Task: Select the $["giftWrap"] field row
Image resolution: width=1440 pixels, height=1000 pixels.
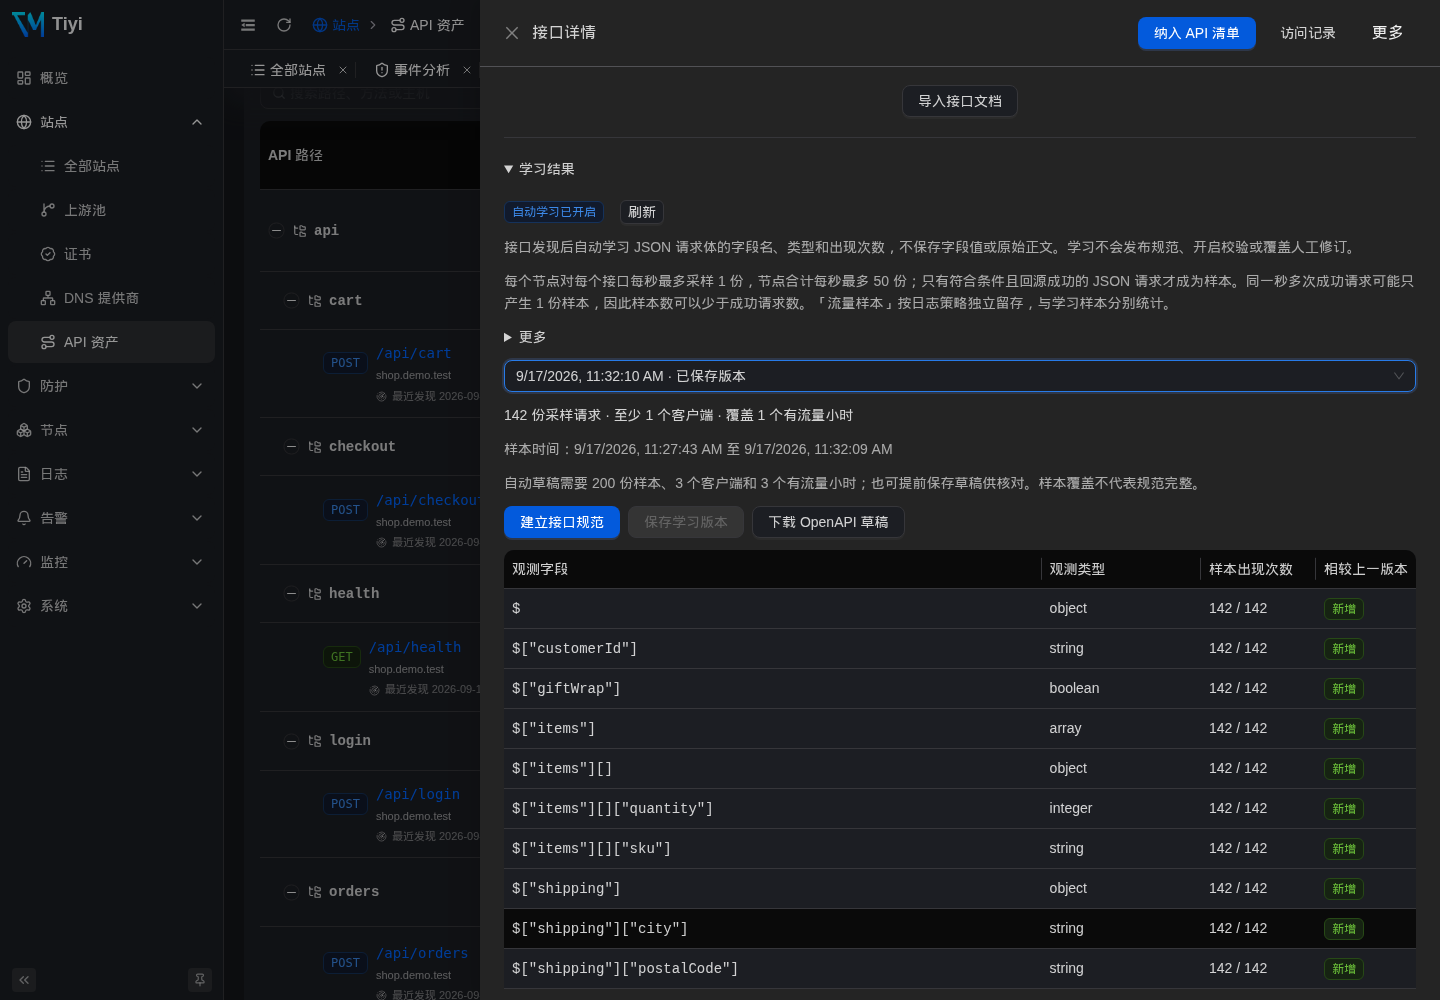Action: coord(960,688)
